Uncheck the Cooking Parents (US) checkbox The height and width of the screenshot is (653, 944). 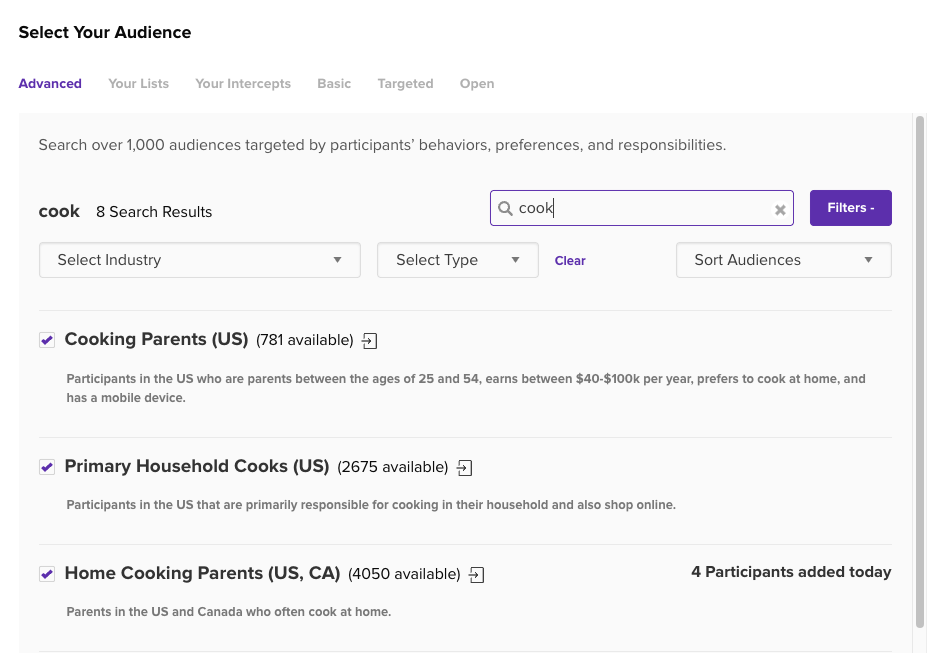[x=47, y=341]
